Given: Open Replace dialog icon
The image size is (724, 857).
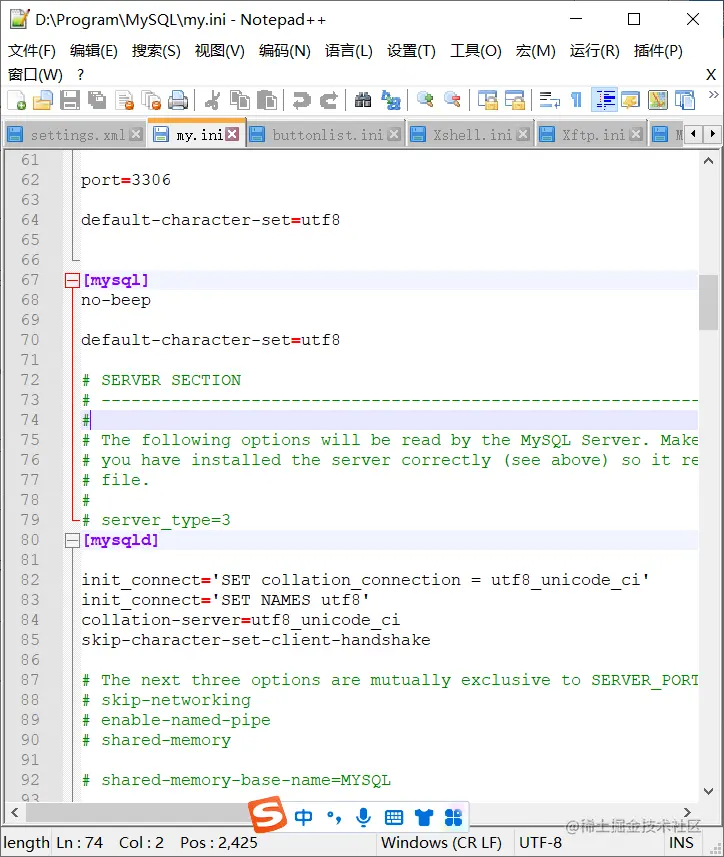Looking at the screenshot, I should (390, 101).
